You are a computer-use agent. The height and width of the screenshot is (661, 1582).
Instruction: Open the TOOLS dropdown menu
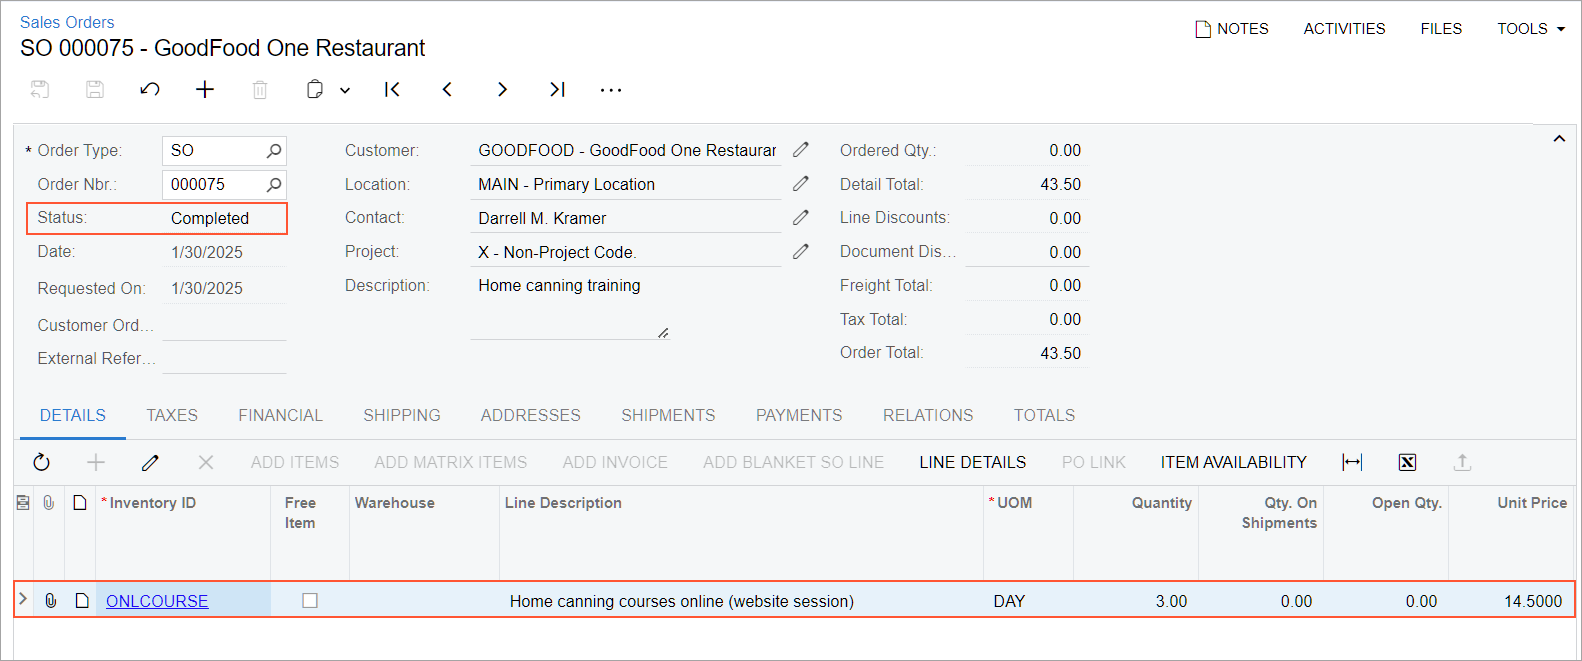click(x=1530, y=29)
